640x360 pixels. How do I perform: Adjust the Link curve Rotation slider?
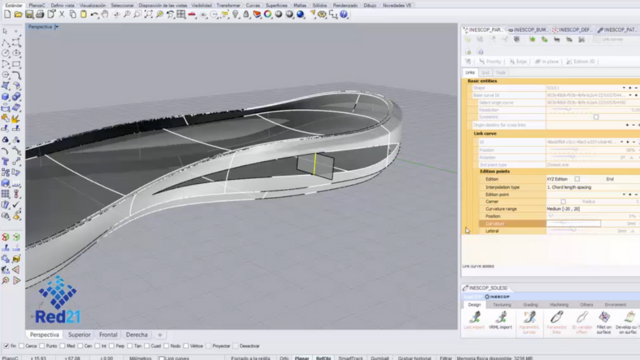click(x=573, y=157)
